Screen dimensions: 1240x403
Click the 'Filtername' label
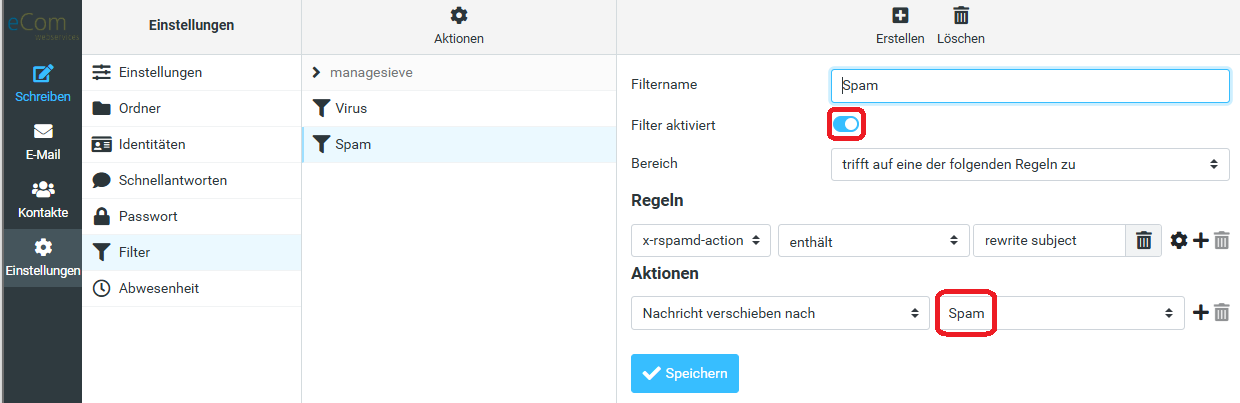click(664, 85)
